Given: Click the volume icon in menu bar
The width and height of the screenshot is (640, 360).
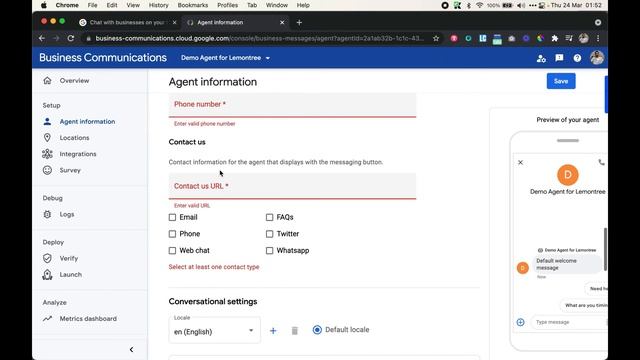Looking at the screenshot, I should click(521, 5).
